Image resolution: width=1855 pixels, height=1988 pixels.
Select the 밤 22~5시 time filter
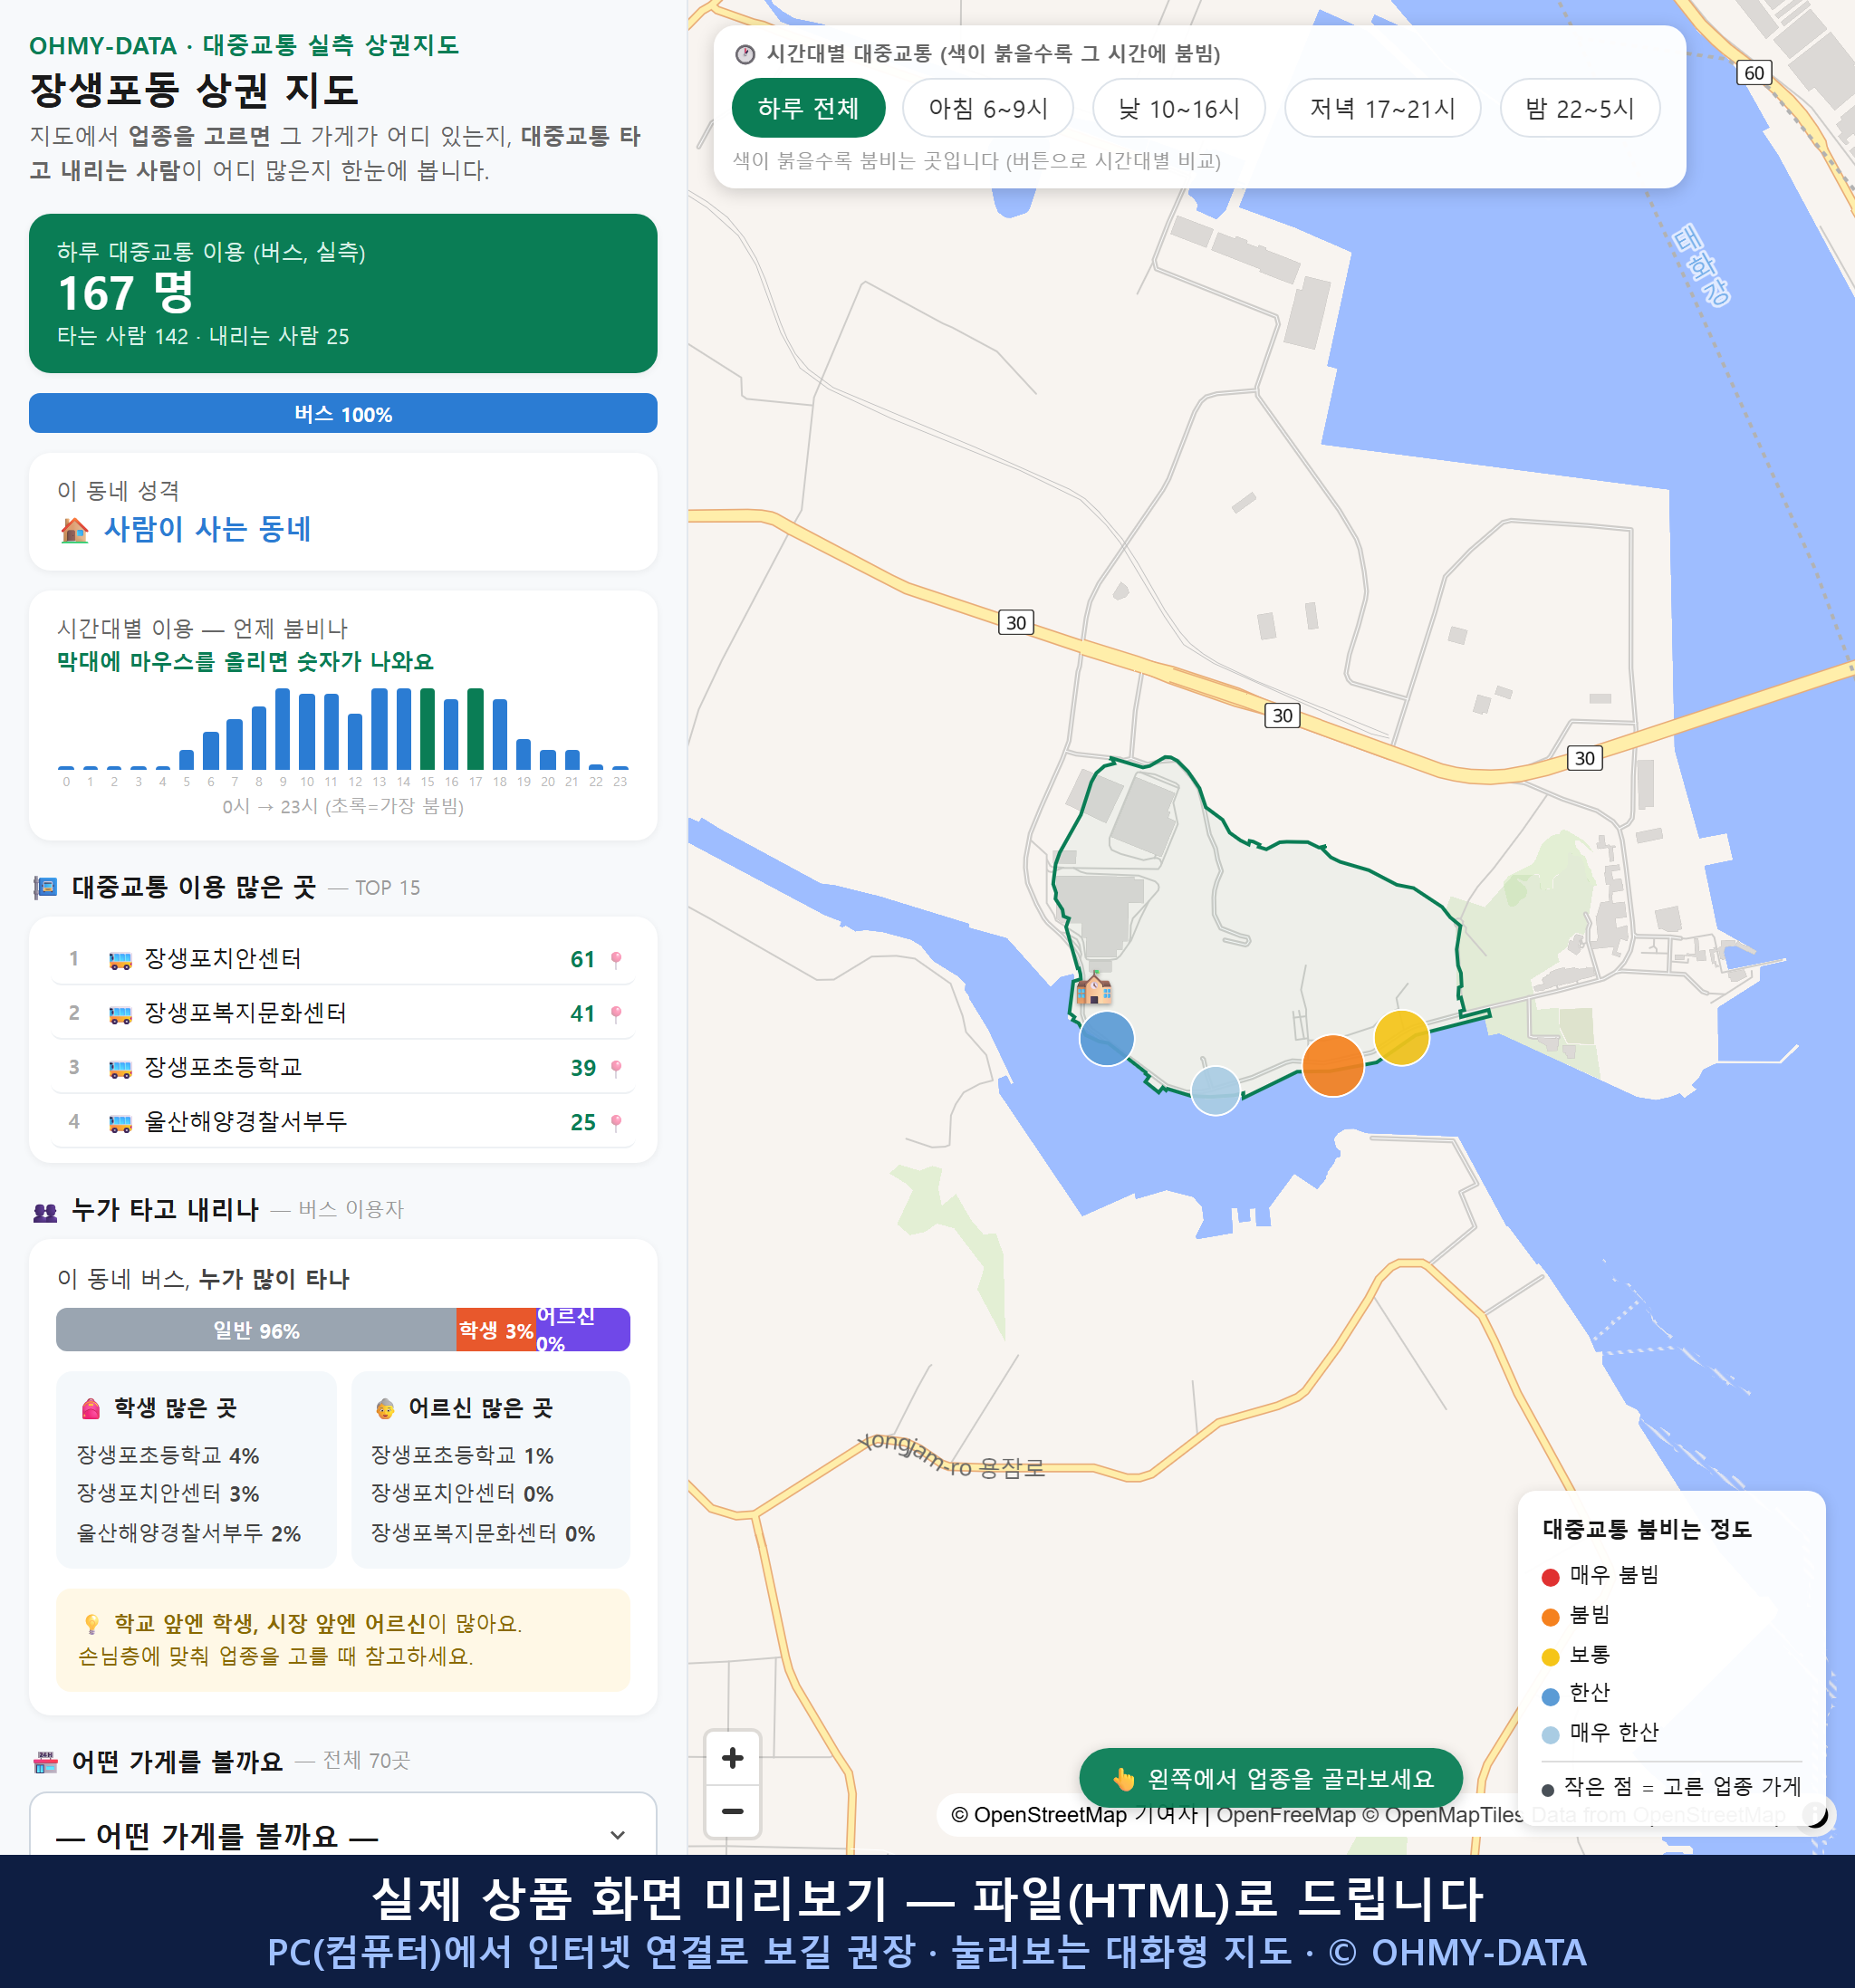(1580, 108)
